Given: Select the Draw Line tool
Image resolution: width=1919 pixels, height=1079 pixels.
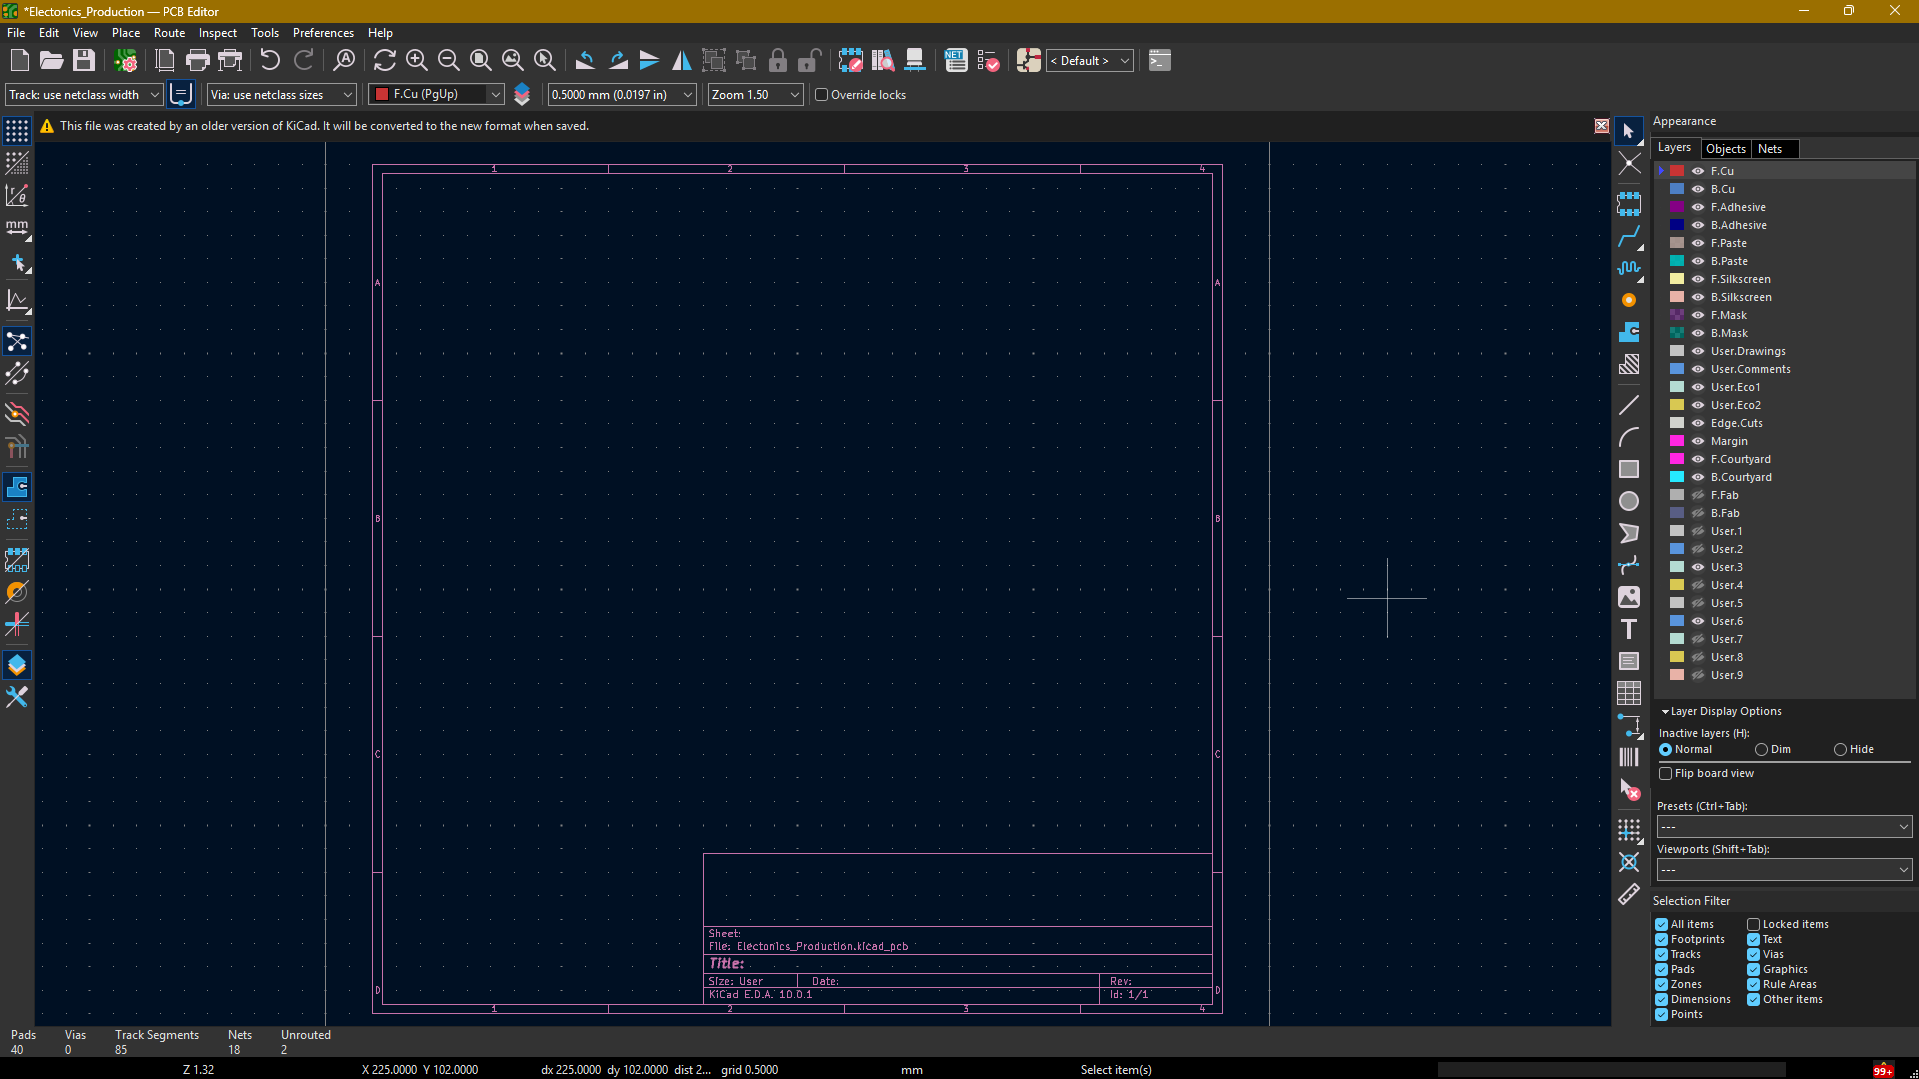Looking at the screenshot, I should (1629, 405).
